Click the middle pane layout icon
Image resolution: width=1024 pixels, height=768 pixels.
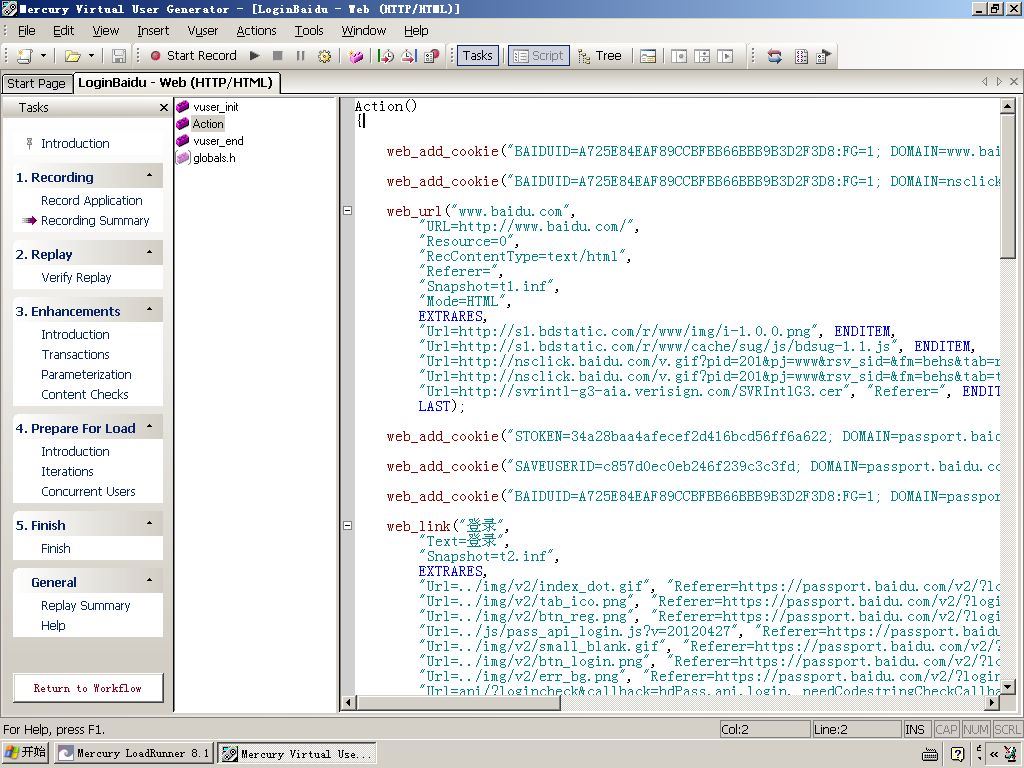(702, 56)
